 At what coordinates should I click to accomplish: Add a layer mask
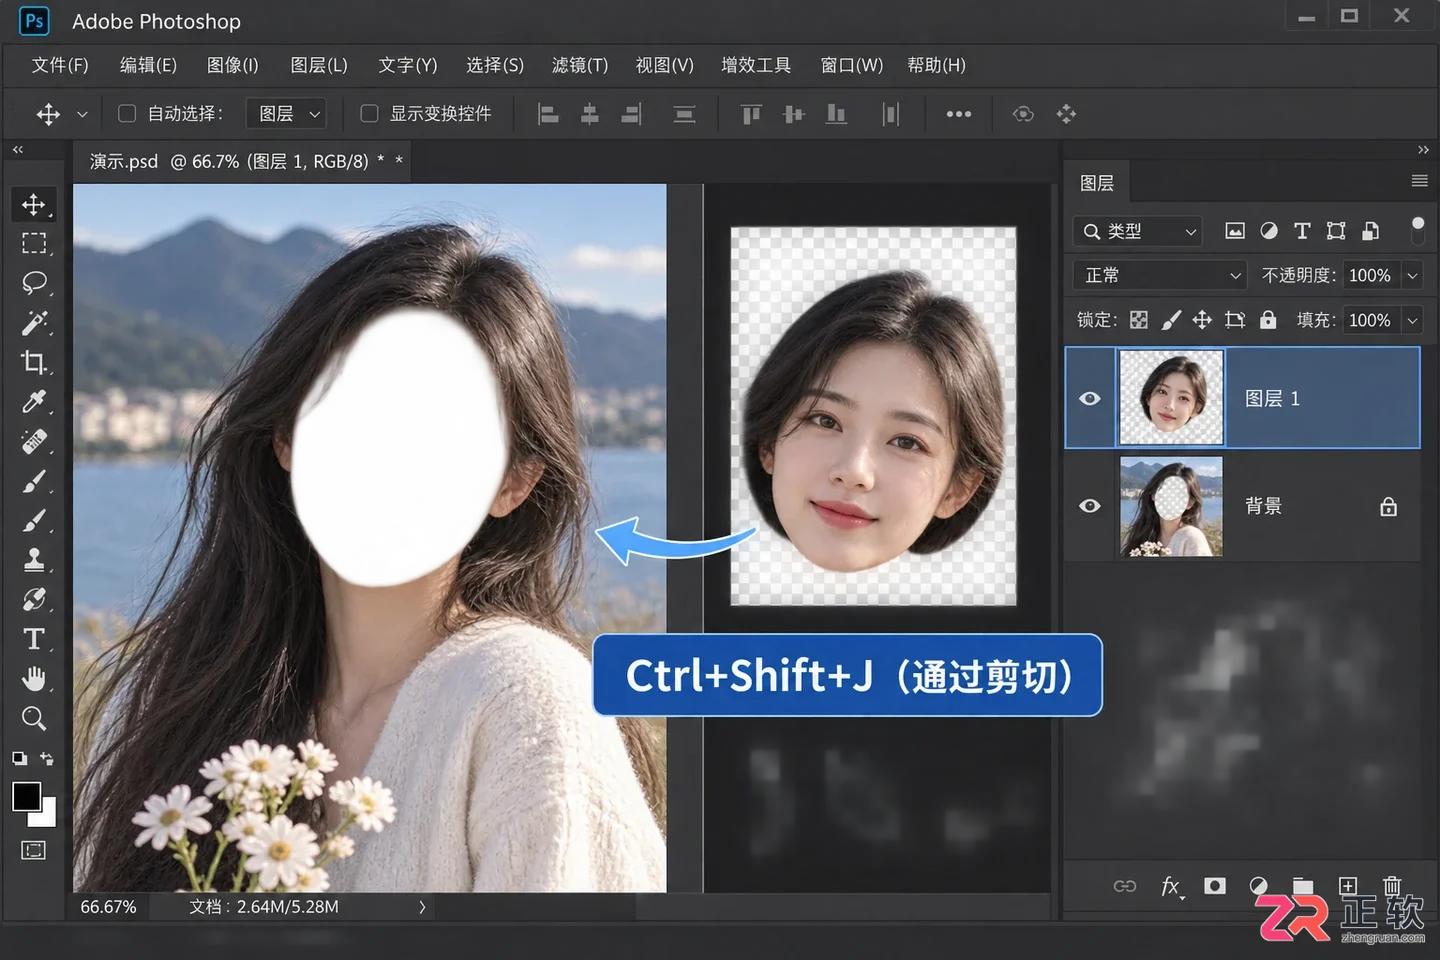pos(1215,886)
